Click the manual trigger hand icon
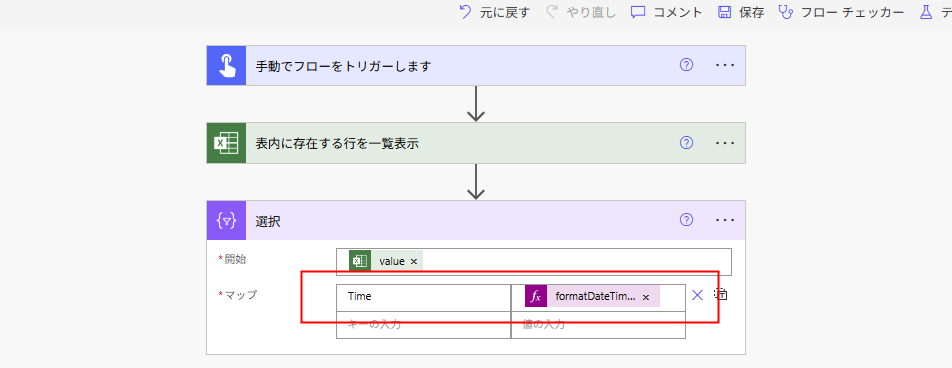Image resolution: width=952 pixels, height=368 pixels. coord(226,66)
